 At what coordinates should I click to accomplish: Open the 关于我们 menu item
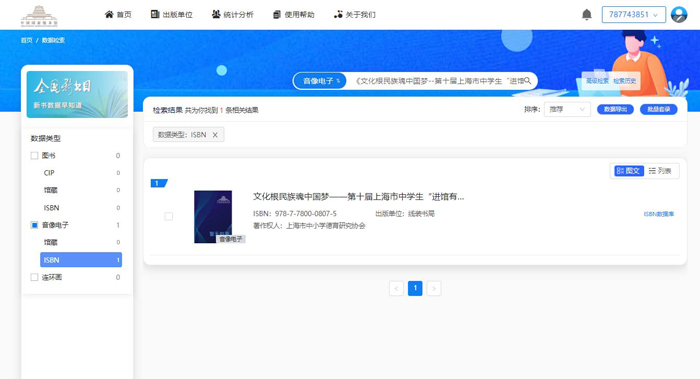[355, 15]
